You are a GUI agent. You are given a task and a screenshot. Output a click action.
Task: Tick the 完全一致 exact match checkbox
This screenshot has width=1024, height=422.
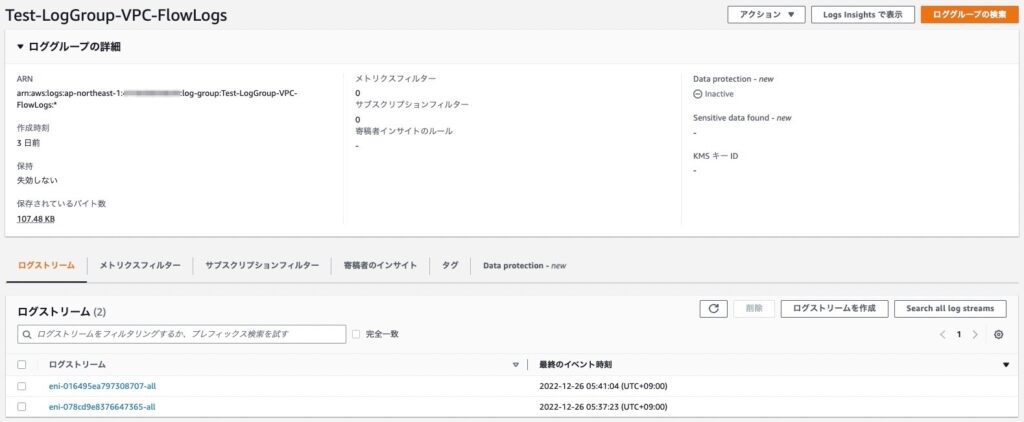[356, 334]
